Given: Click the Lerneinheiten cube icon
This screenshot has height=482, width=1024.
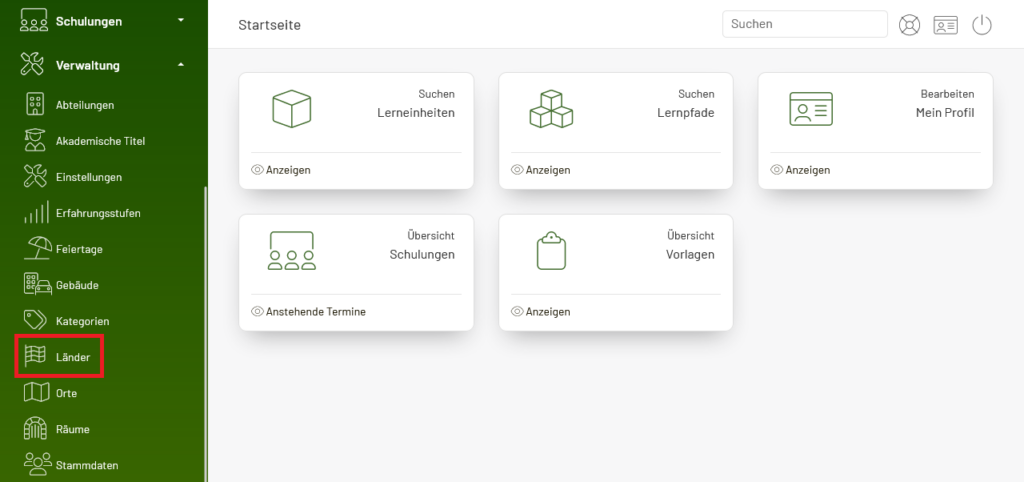Looking at the screenshot, I should tap(291, 108).
